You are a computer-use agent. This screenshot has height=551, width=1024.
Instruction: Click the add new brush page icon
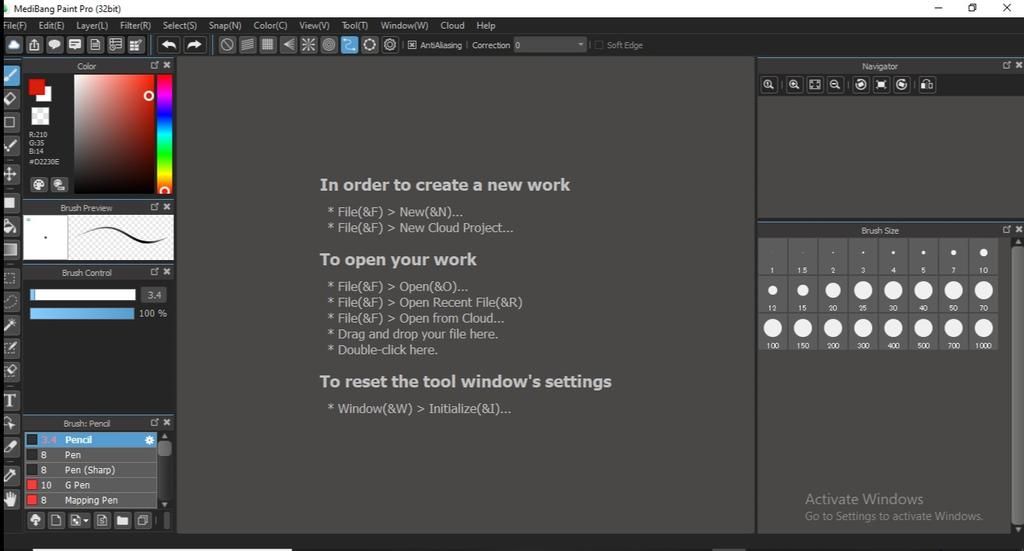pyautogui.click(x=56, y=520)
